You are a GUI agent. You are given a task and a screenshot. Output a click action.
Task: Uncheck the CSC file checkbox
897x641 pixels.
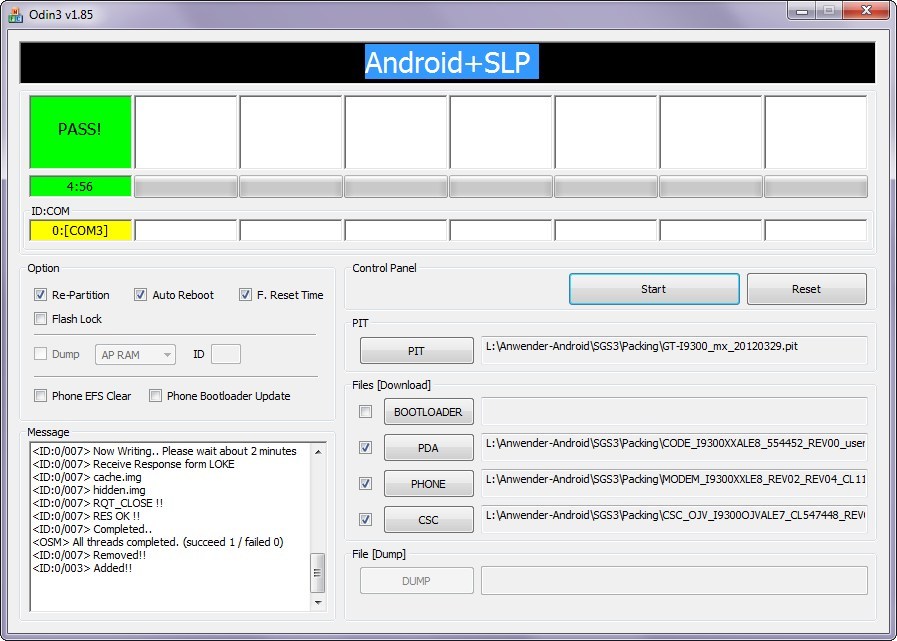365,519
